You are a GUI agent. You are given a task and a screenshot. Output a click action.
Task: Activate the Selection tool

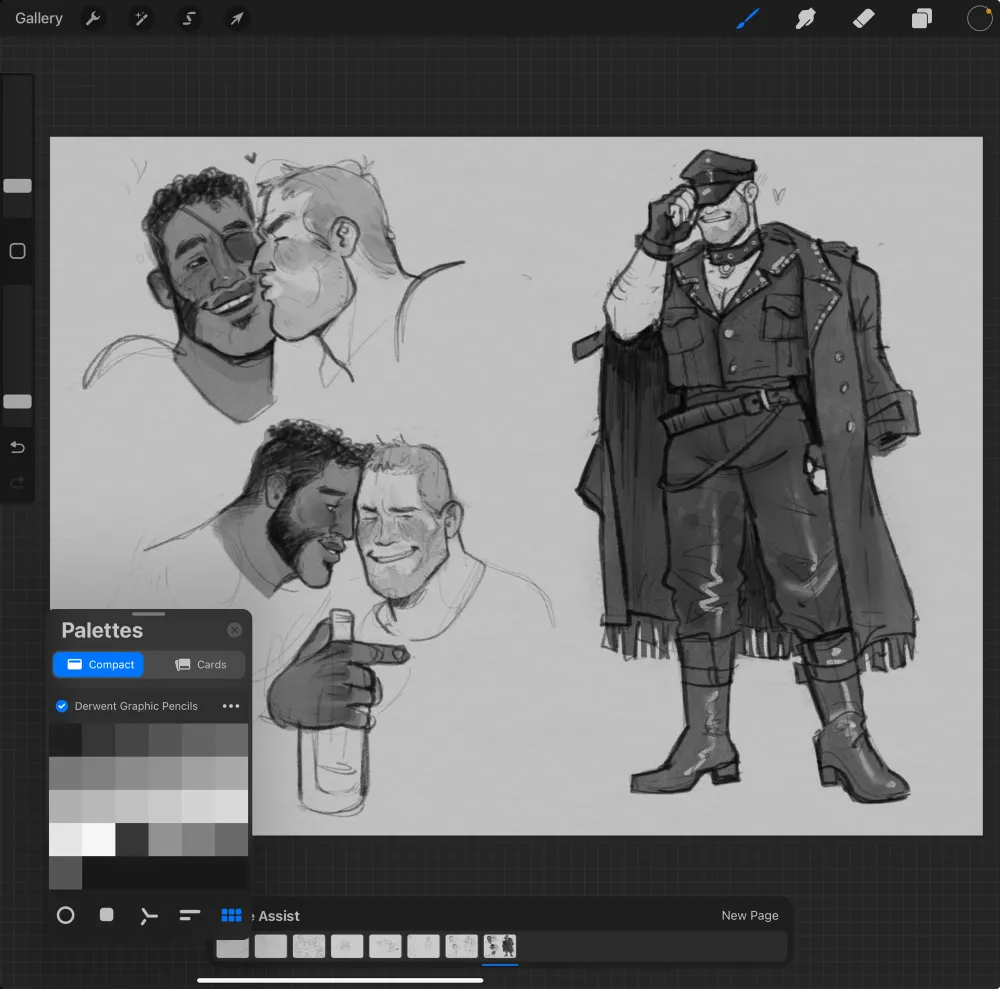click(189, 18)
